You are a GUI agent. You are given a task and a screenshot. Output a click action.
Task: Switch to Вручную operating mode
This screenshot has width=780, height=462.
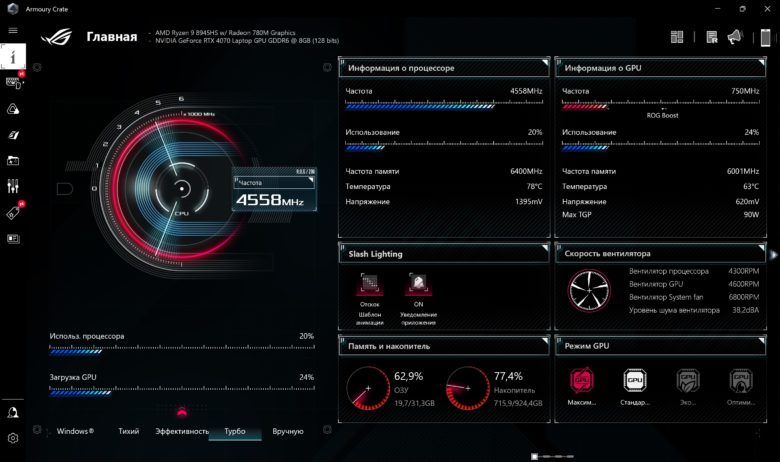click(x=288, y=431)
